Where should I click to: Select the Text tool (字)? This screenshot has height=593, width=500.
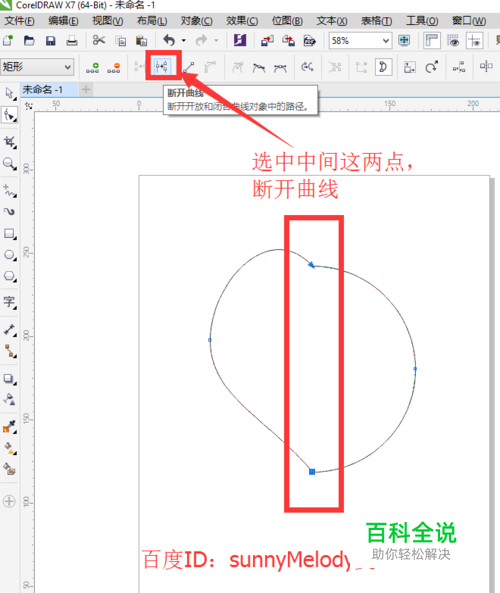[9, 302]
